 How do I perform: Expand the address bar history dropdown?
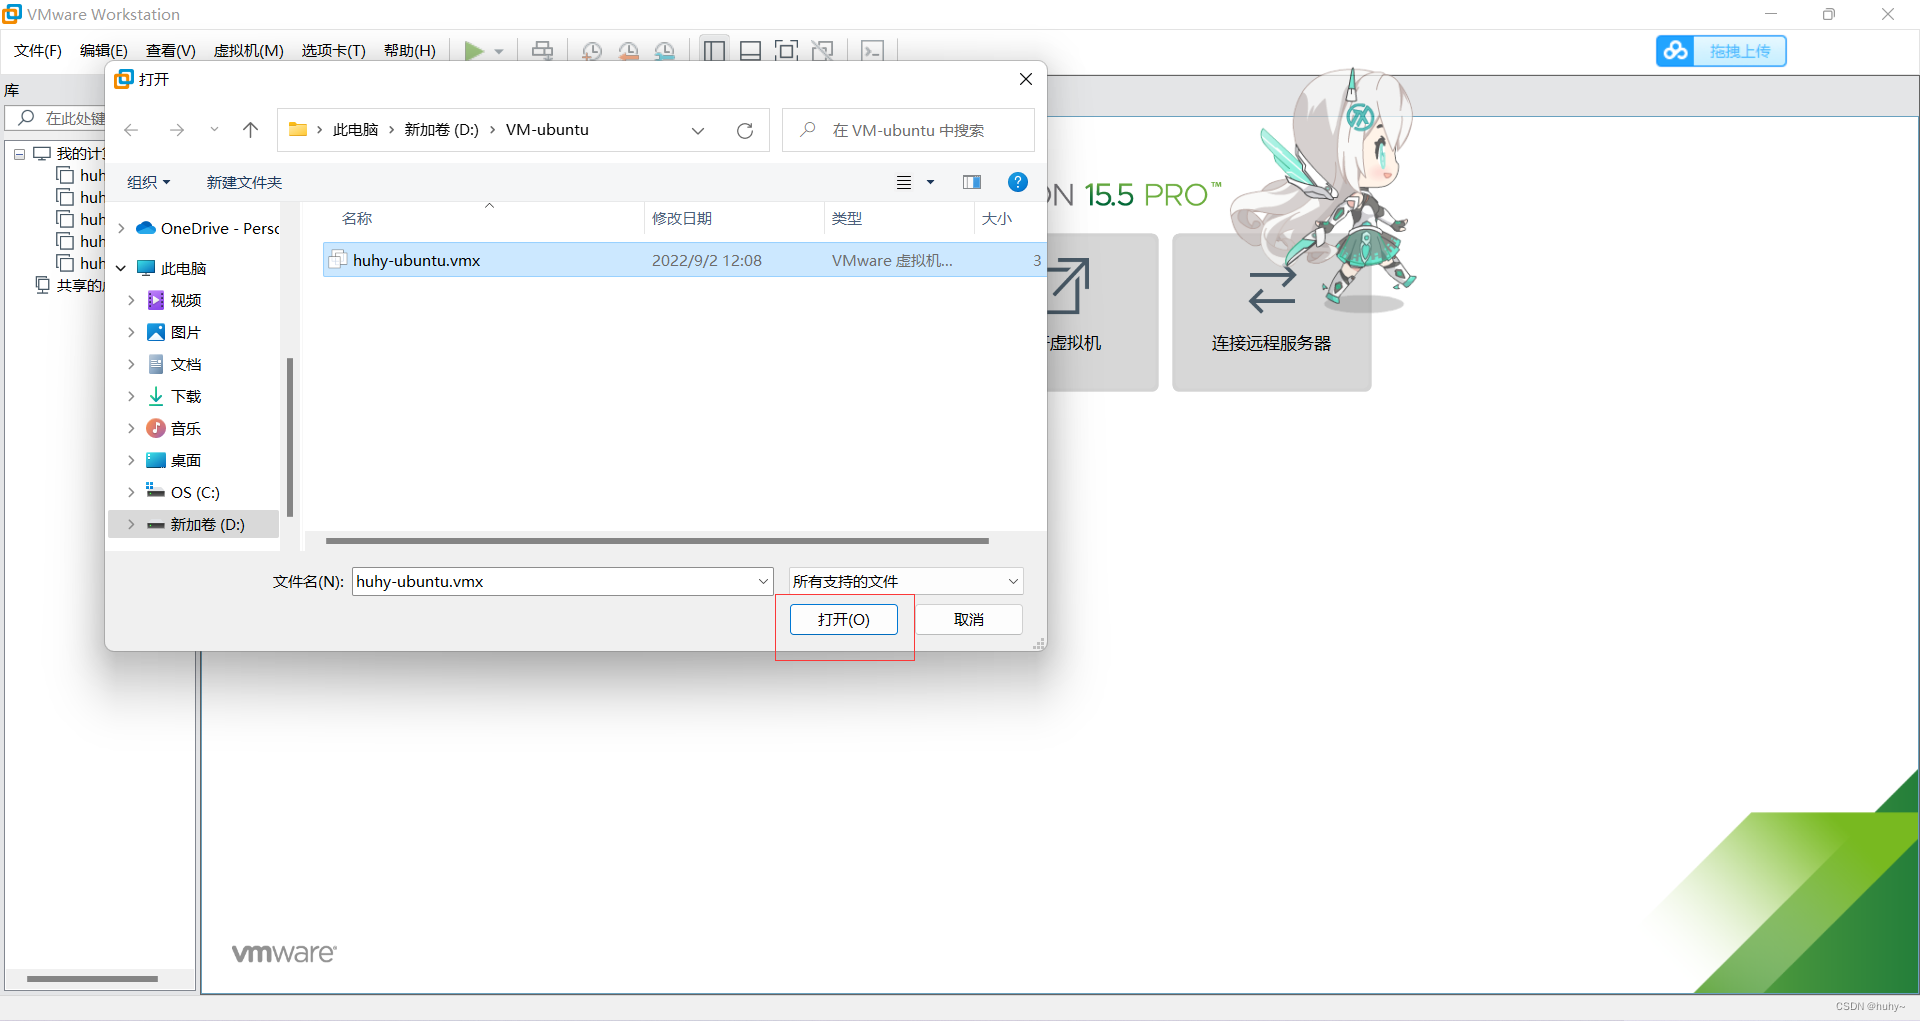coord(698,131)
